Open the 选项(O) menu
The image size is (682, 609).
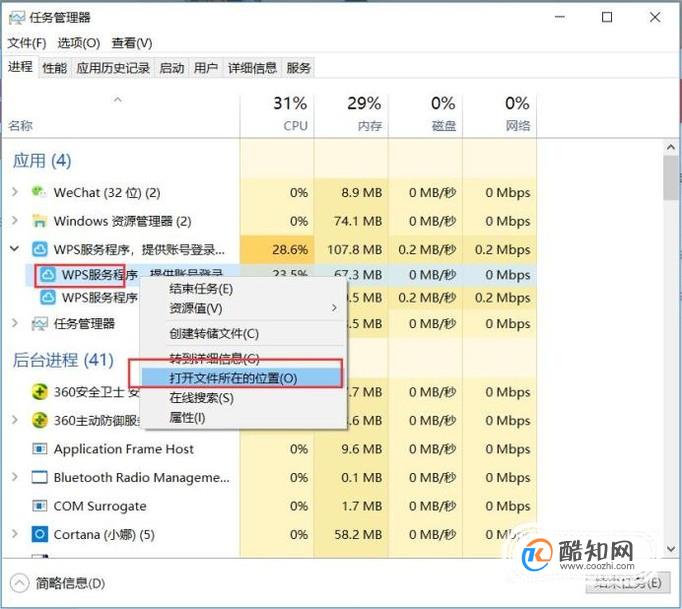(x=79, y=43)
